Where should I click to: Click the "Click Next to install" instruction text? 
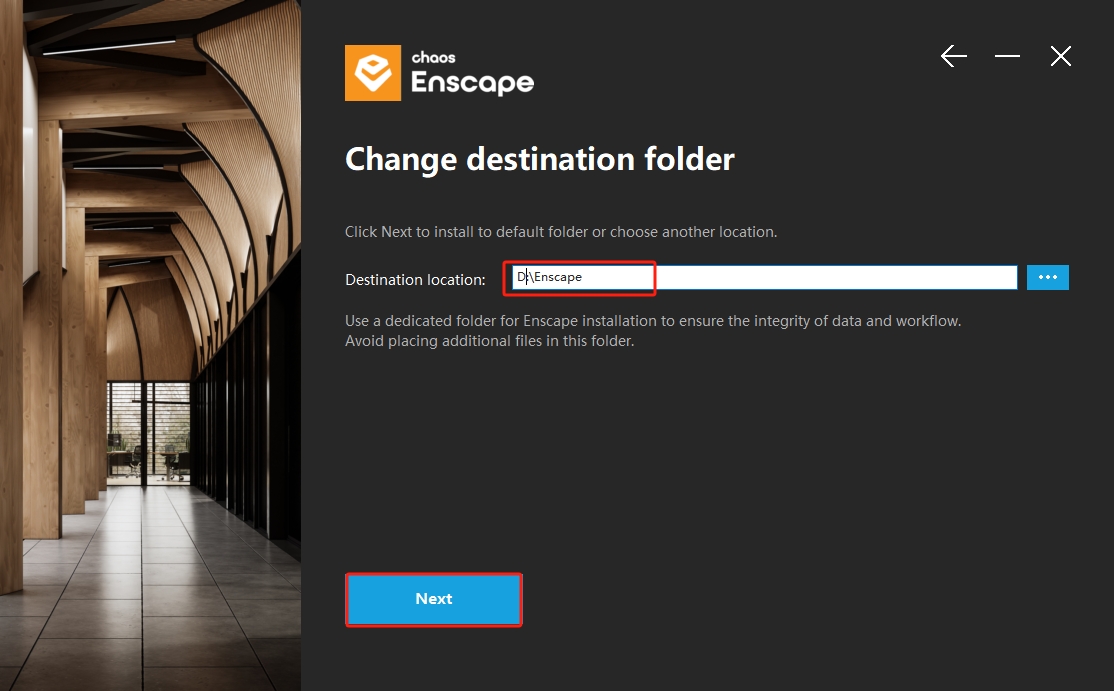(560, 232)
